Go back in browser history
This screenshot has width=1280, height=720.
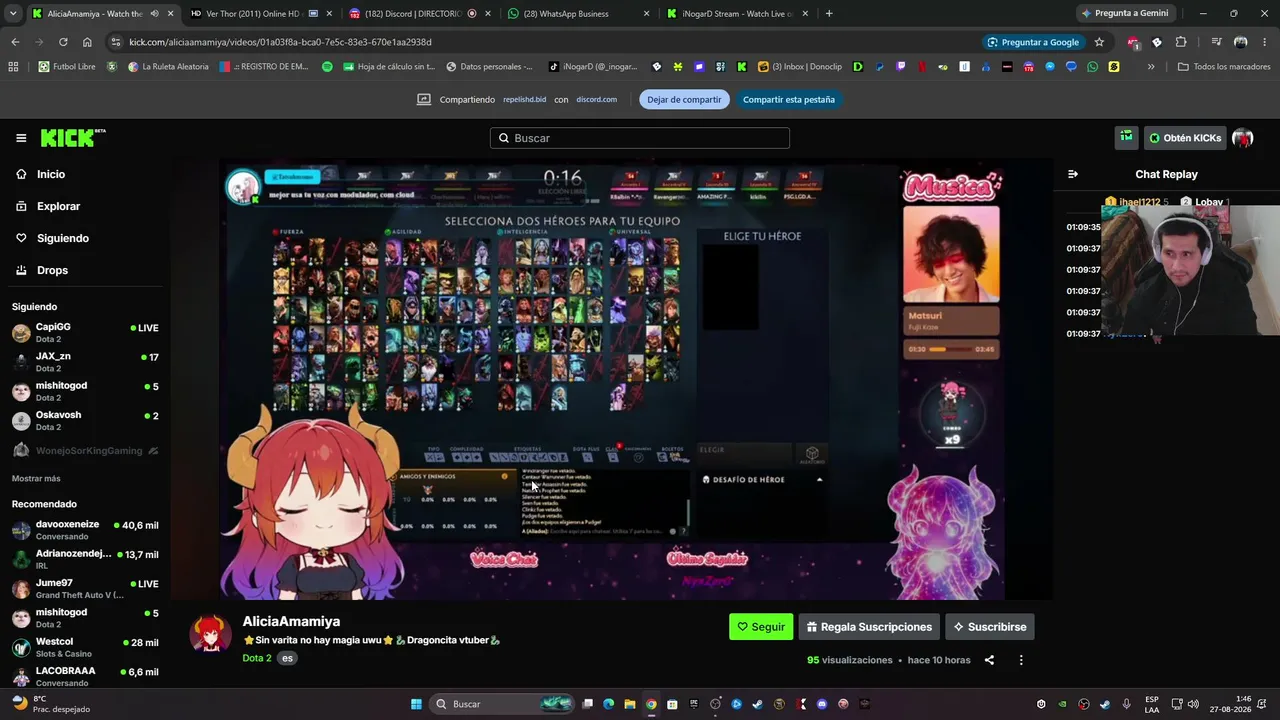coord(15,42)
